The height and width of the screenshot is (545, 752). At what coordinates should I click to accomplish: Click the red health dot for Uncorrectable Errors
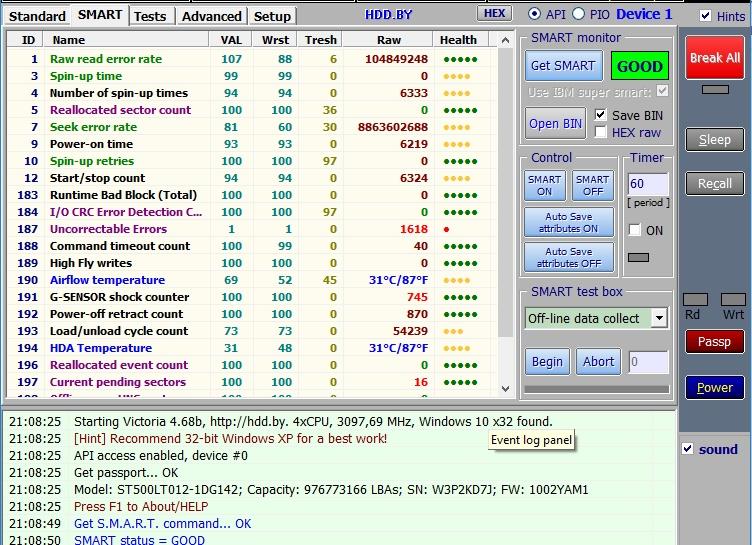[x=446, y=229]
